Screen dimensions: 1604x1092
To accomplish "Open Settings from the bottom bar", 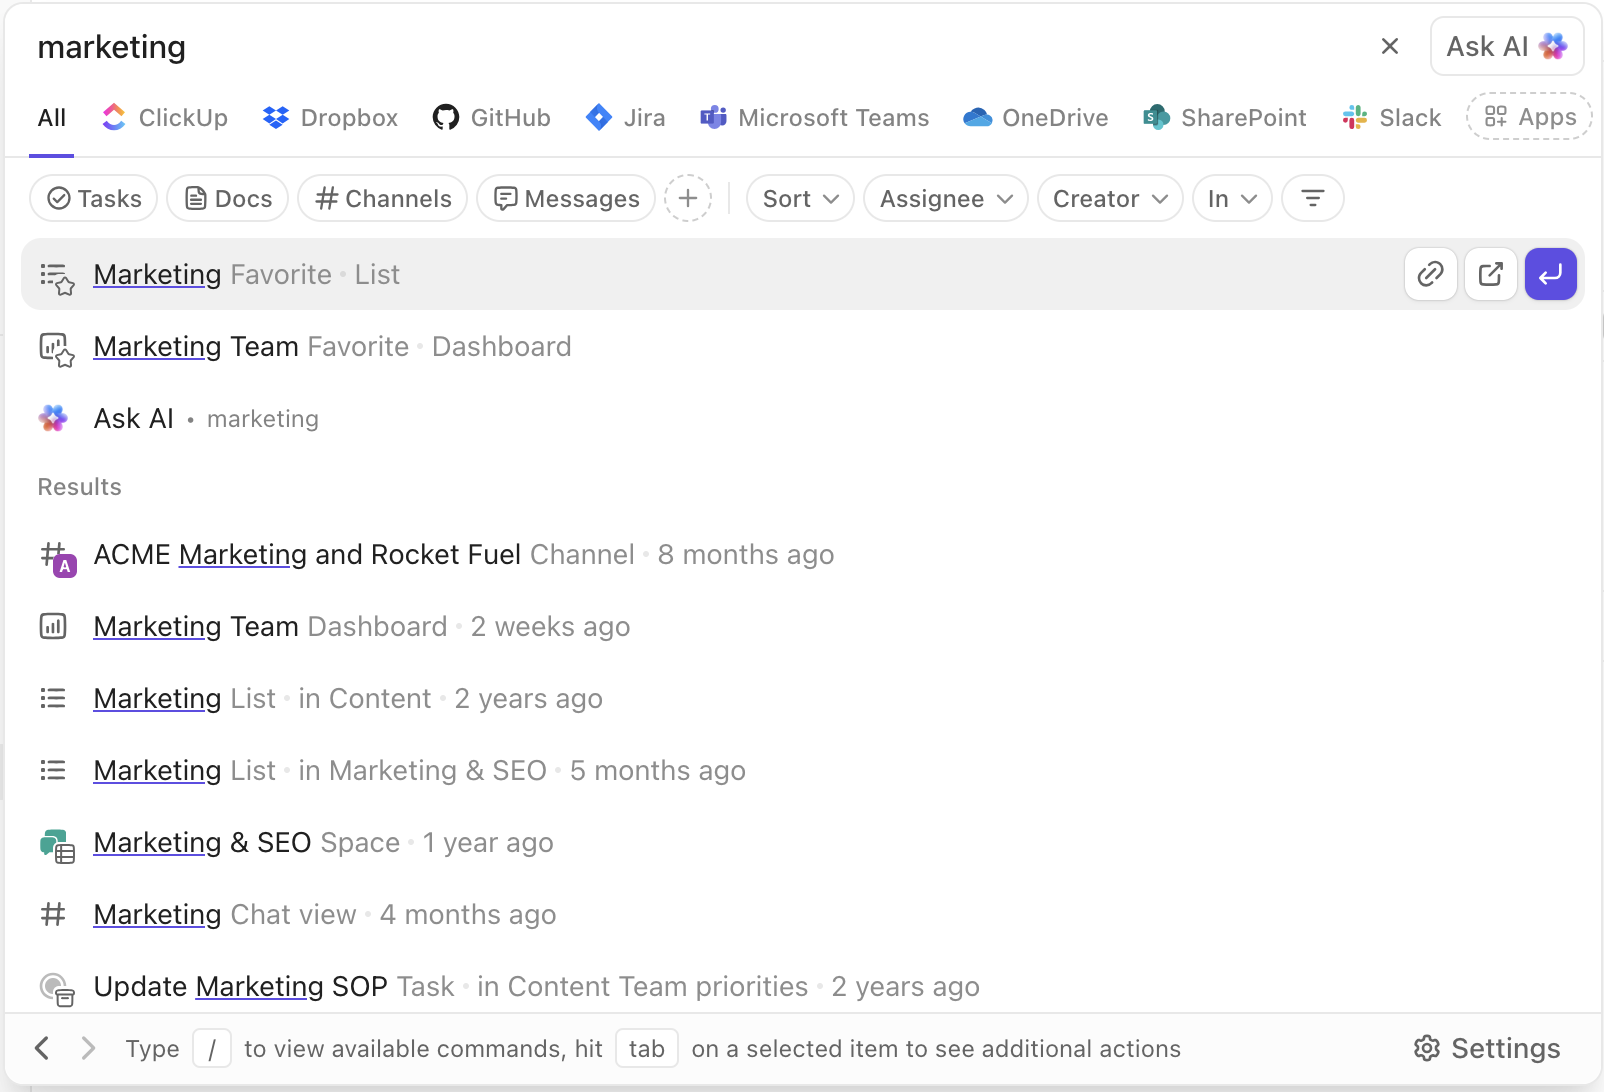I will click(x=1486, y=1048).
